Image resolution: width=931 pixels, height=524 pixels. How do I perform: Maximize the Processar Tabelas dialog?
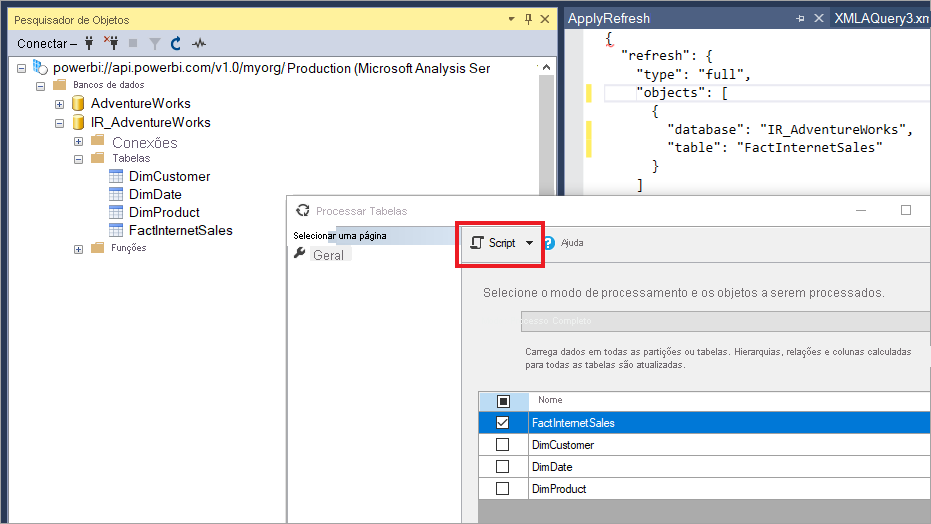[x=905, y=210]
